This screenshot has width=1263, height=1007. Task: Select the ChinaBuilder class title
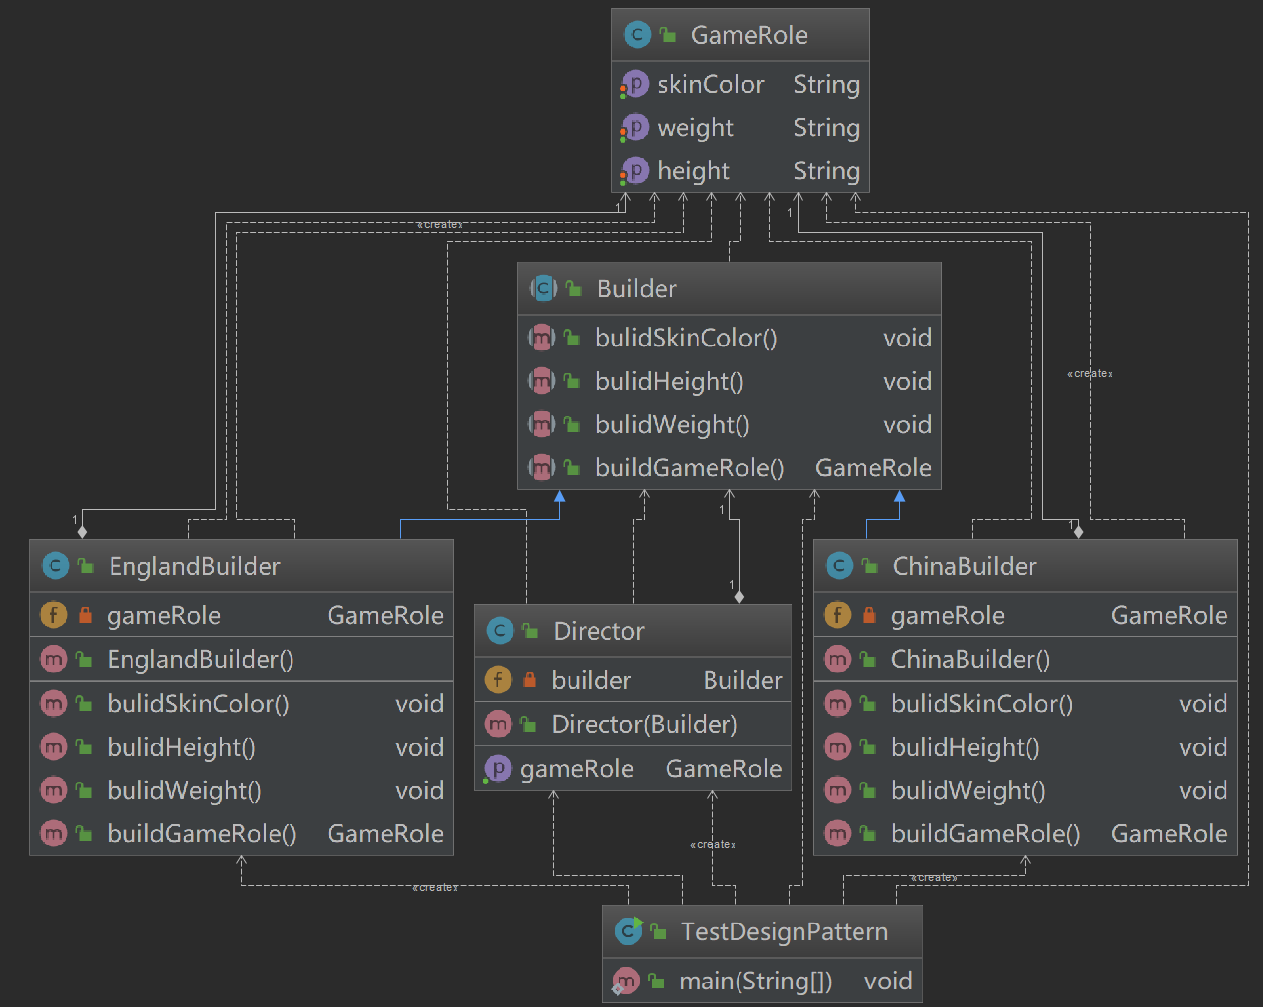pyautogui.click(x=965, y=566)
